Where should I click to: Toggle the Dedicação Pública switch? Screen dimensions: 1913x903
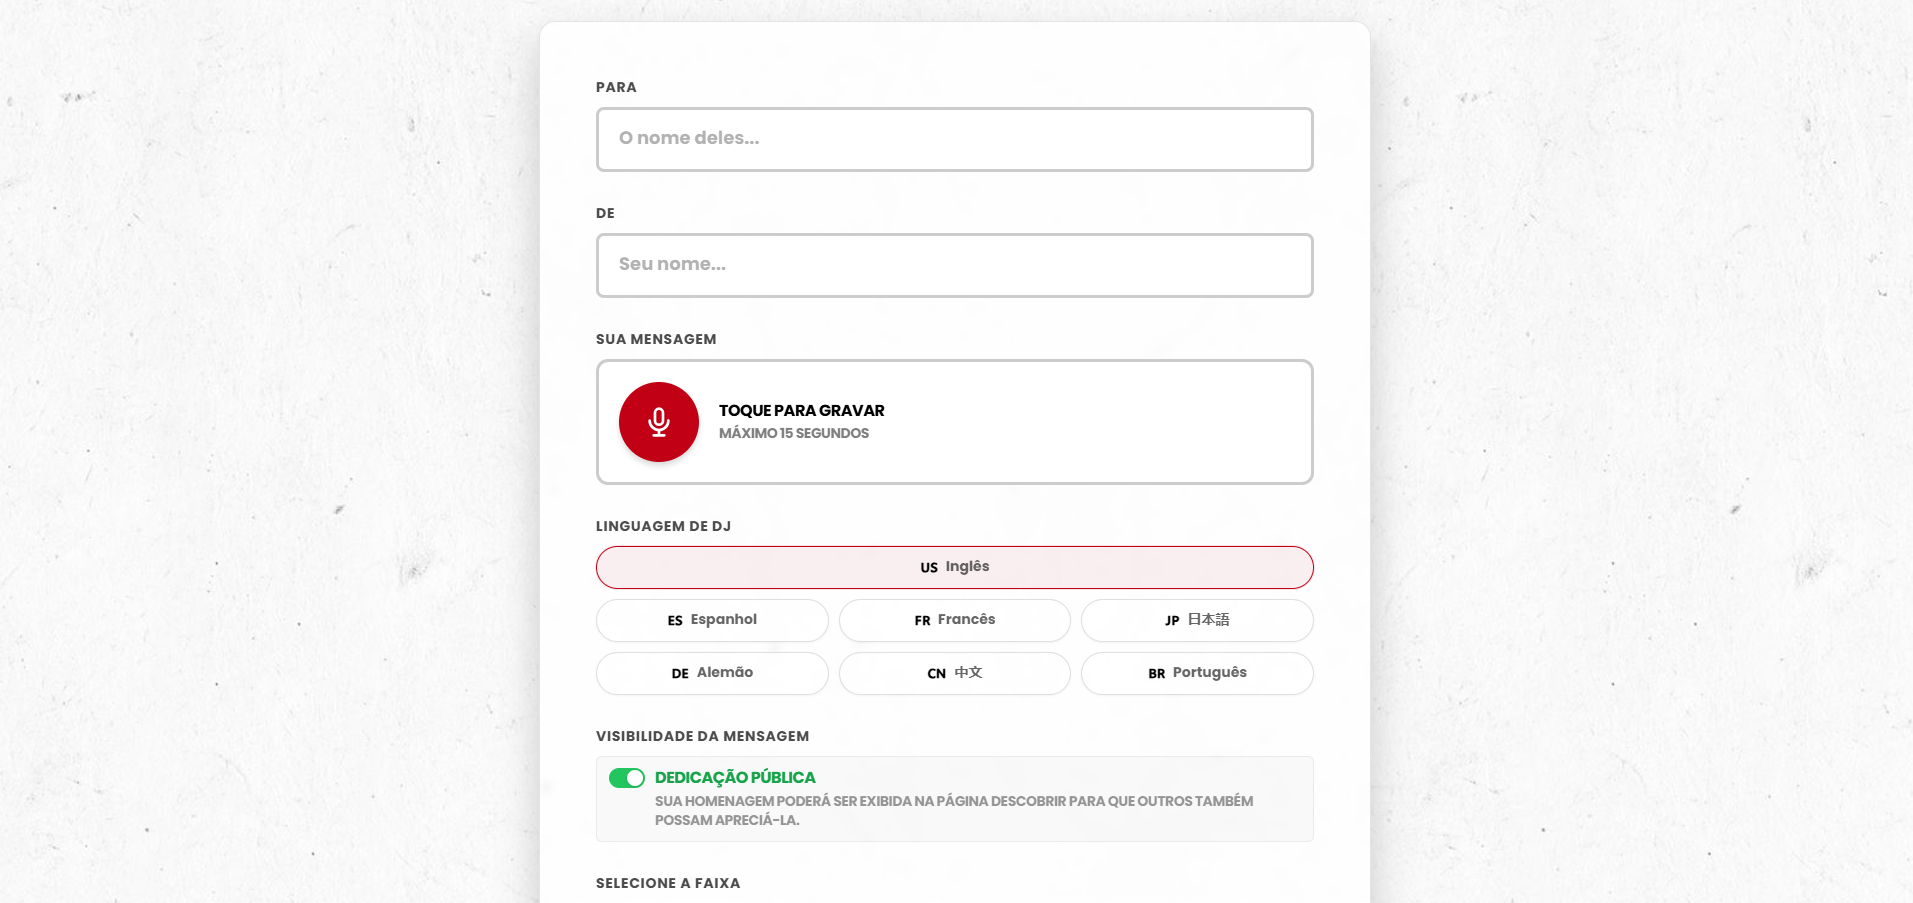[627, 778]
